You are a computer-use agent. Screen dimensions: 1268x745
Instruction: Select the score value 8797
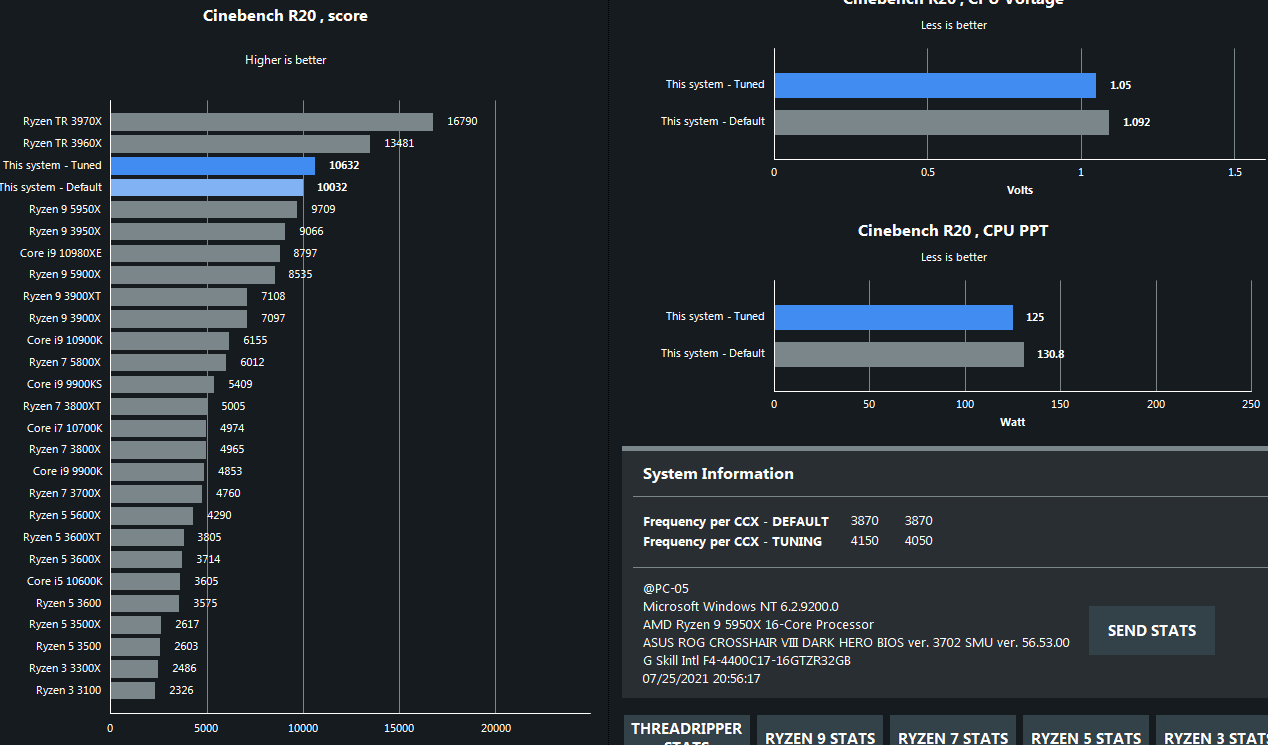click(x=305, y=253)
